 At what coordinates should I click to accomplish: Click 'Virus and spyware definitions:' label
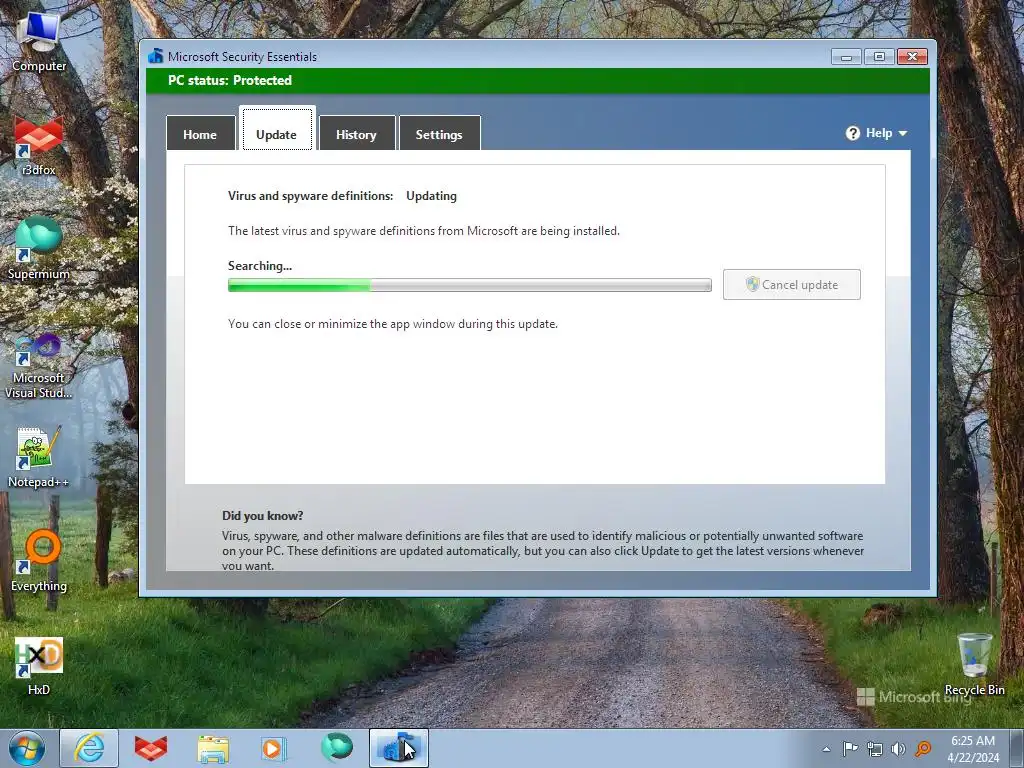[311, 196]
